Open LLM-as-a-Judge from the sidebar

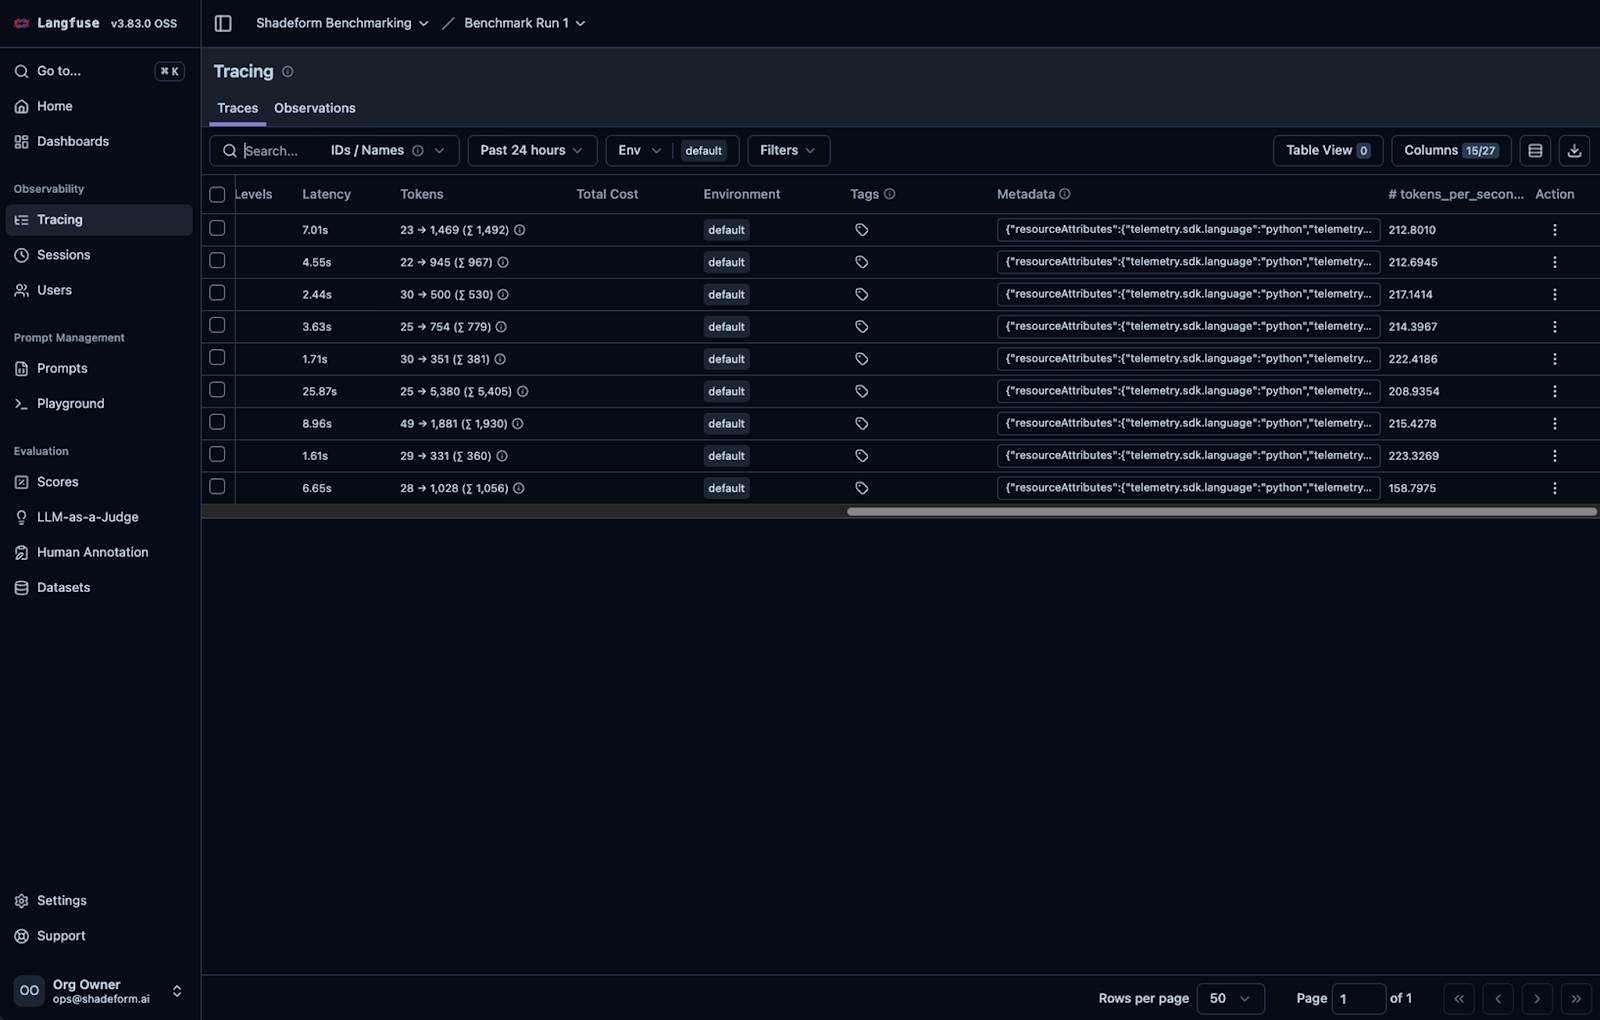87,517
